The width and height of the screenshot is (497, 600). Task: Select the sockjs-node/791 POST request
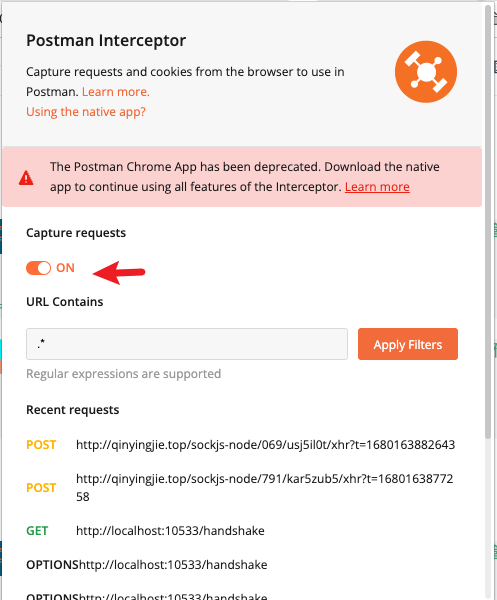pos(241,488)
